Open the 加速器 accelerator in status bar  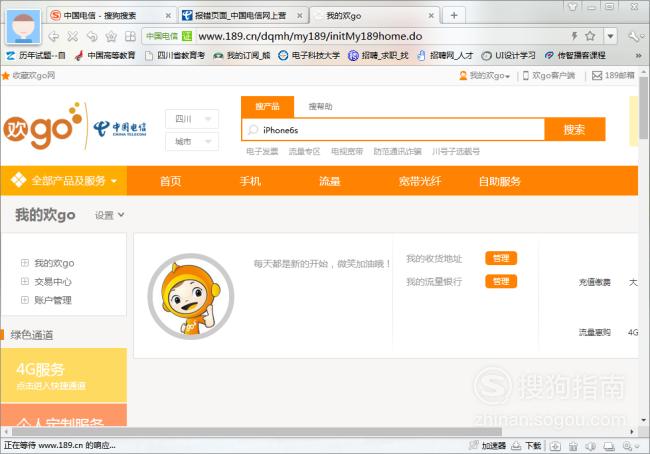click(x=488, y=446)
